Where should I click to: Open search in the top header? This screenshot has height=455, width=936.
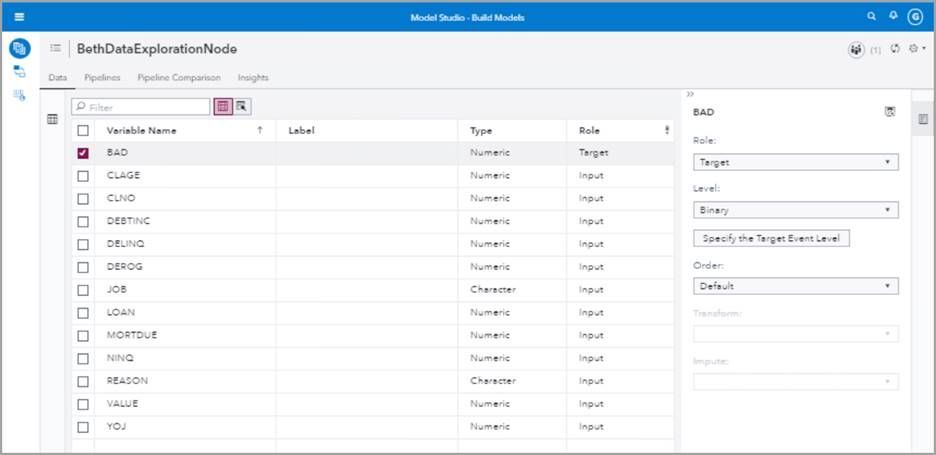(872, 17)
